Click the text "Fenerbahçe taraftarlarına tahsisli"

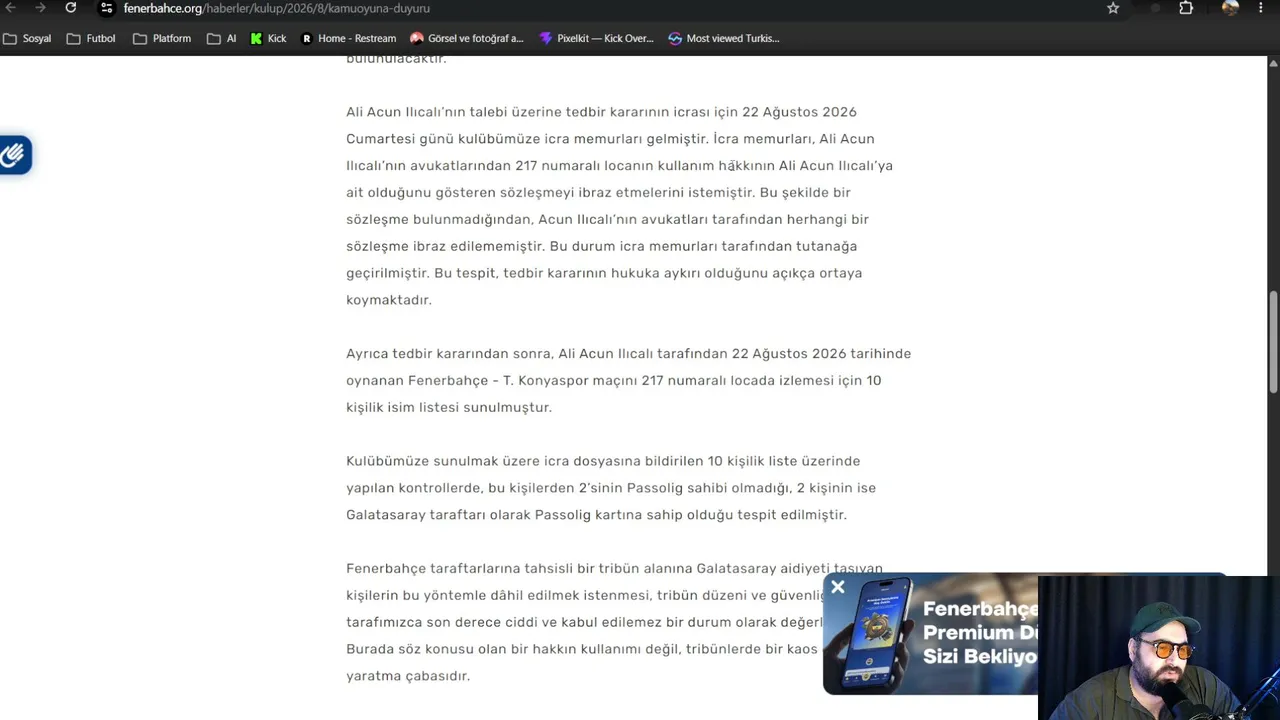point(459,568)
